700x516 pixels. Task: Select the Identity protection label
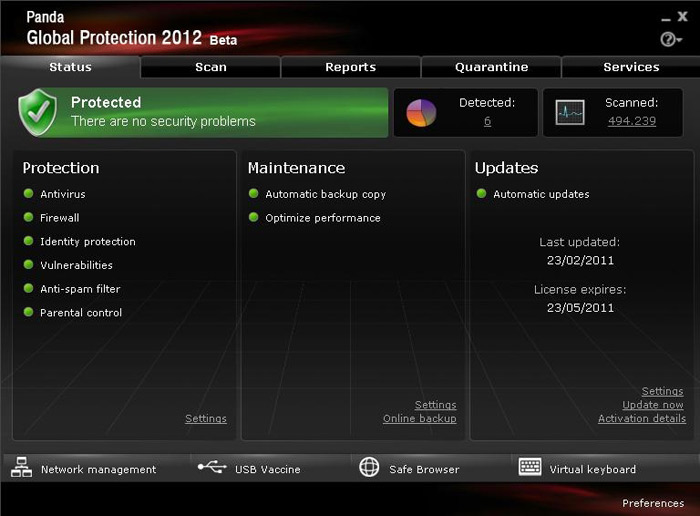click(88, 241)
